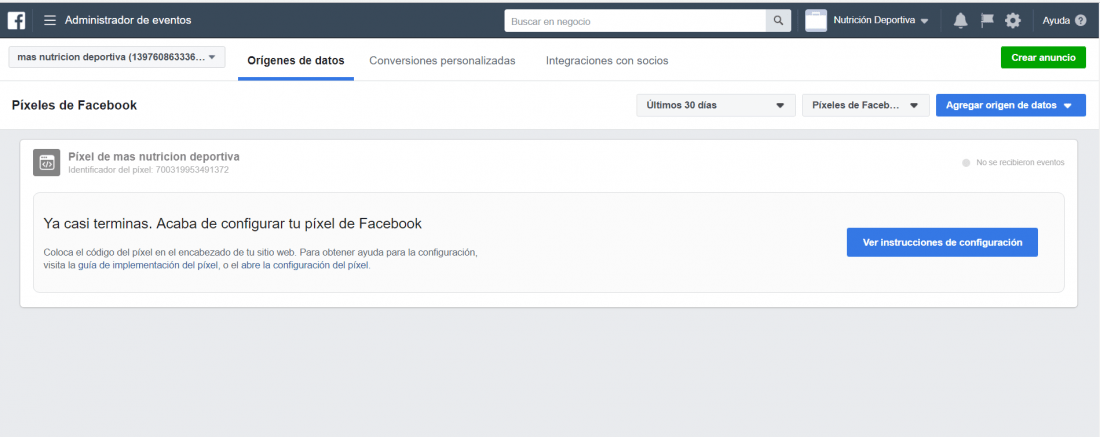Click the Ya casi terminas heading

(232, 224)
